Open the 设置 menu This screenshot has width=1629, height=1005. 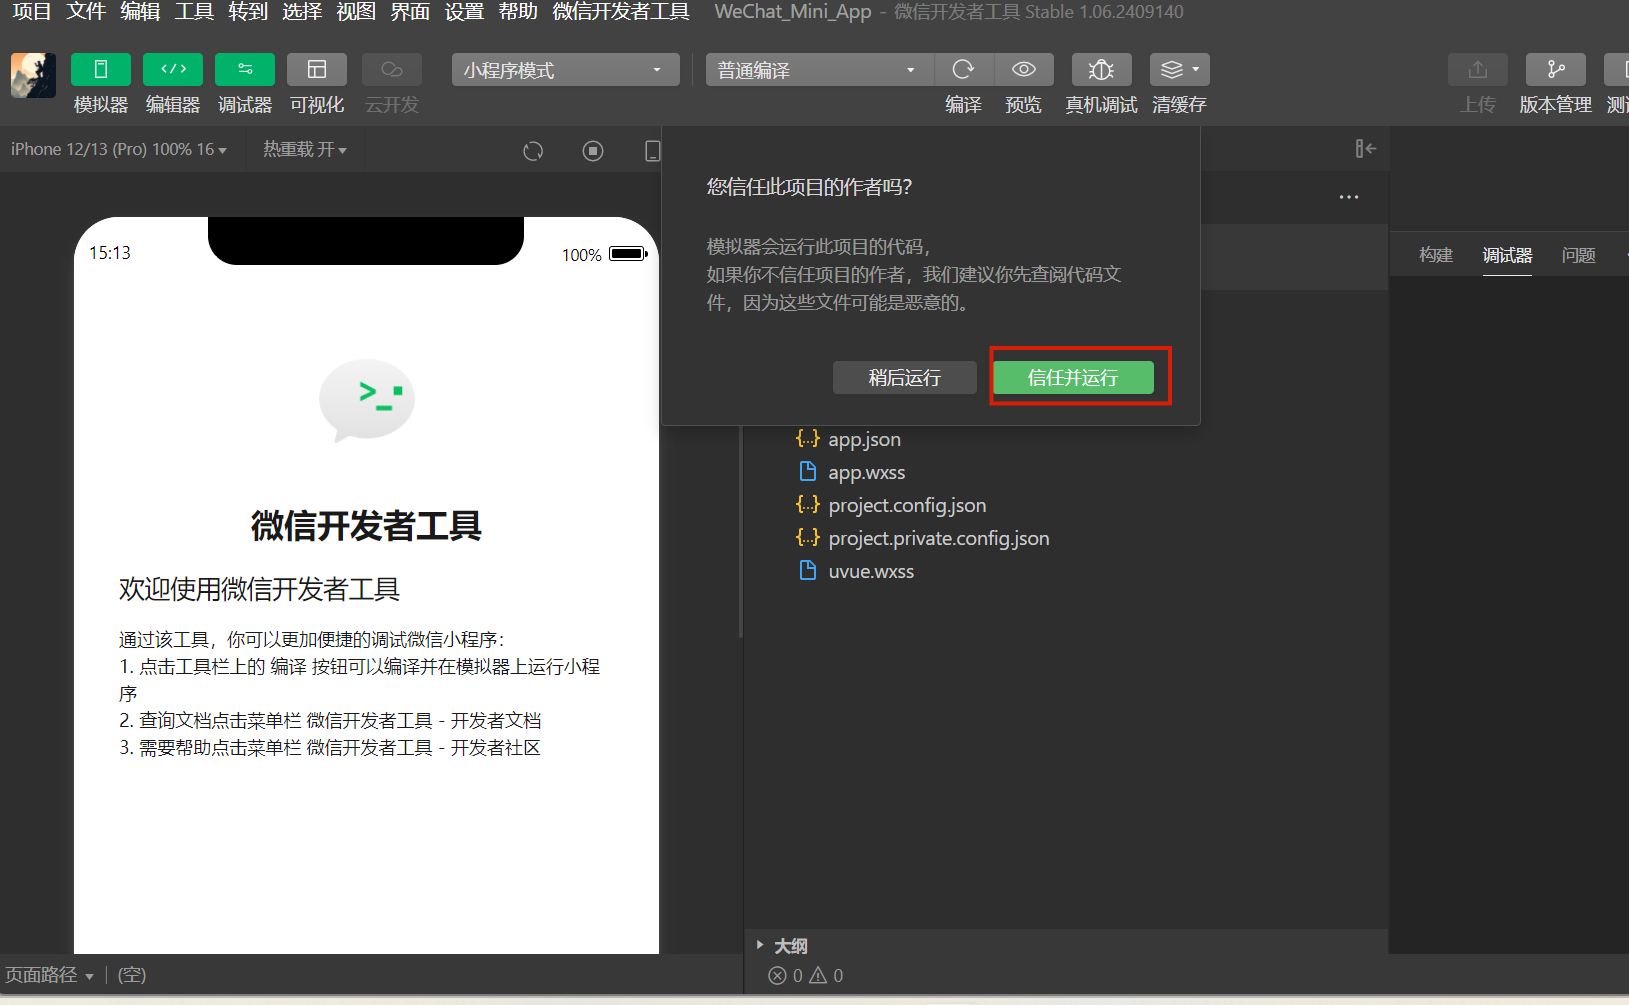[464, 12]
